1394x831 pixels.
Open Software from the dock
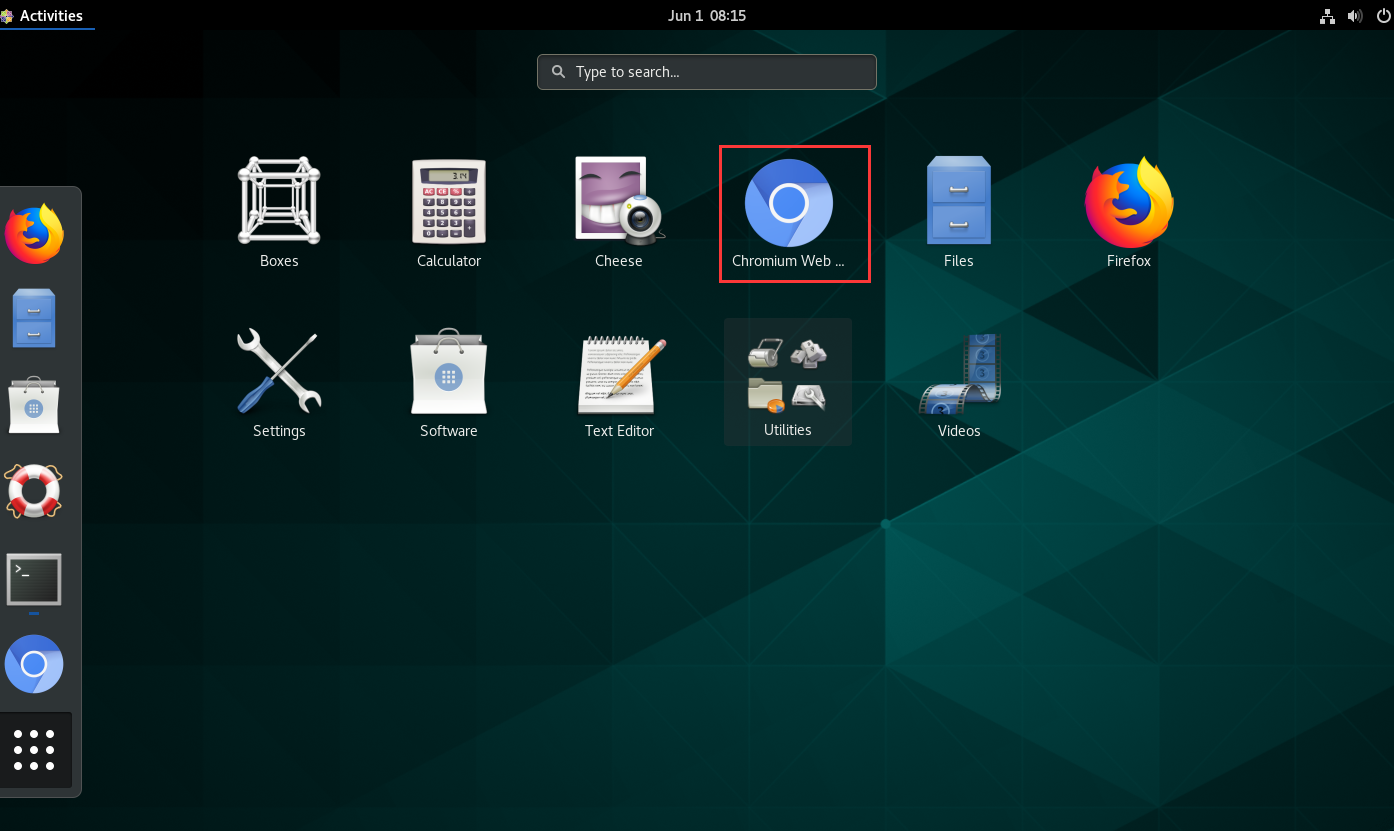(x=34, y=404)
